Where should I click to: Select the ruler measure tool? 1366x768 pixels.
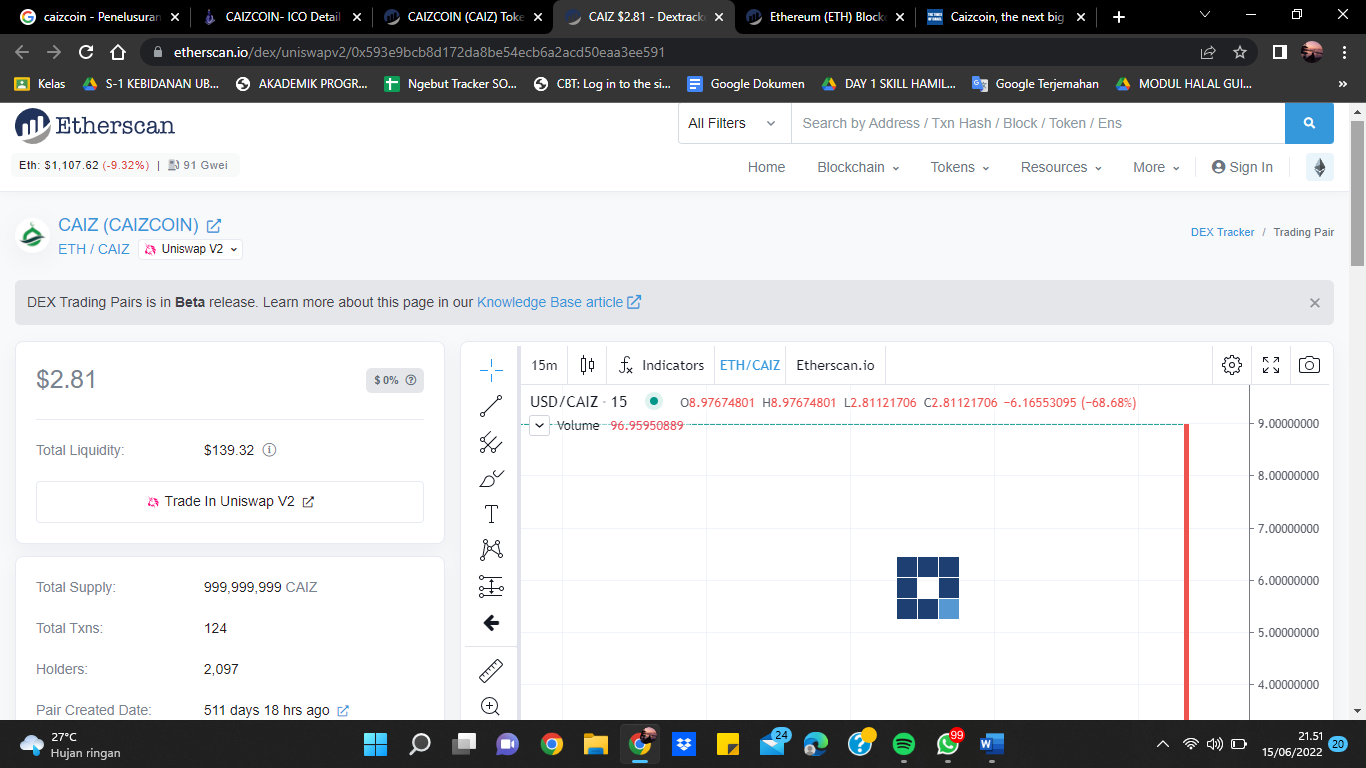491,670
